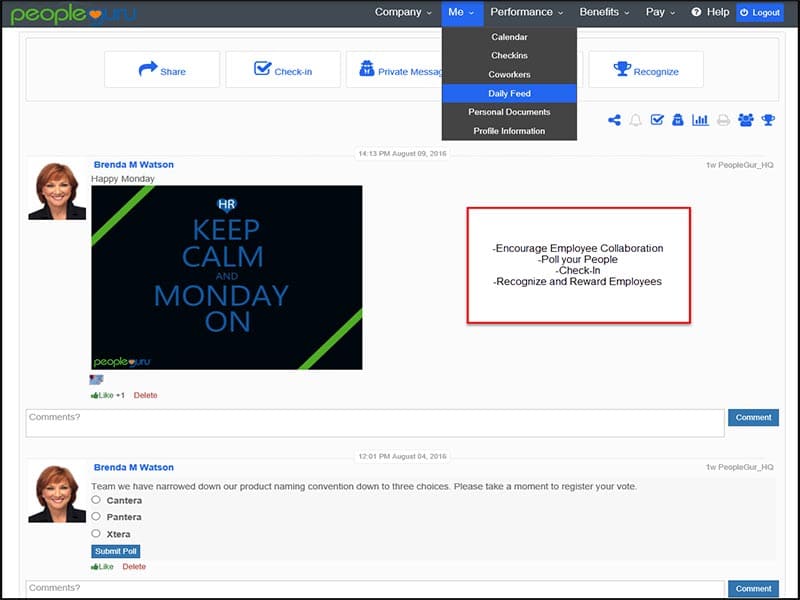This screenshot has height=600, width=800.
Task: Click the bell notifications icon
Action: pos(636,120)
